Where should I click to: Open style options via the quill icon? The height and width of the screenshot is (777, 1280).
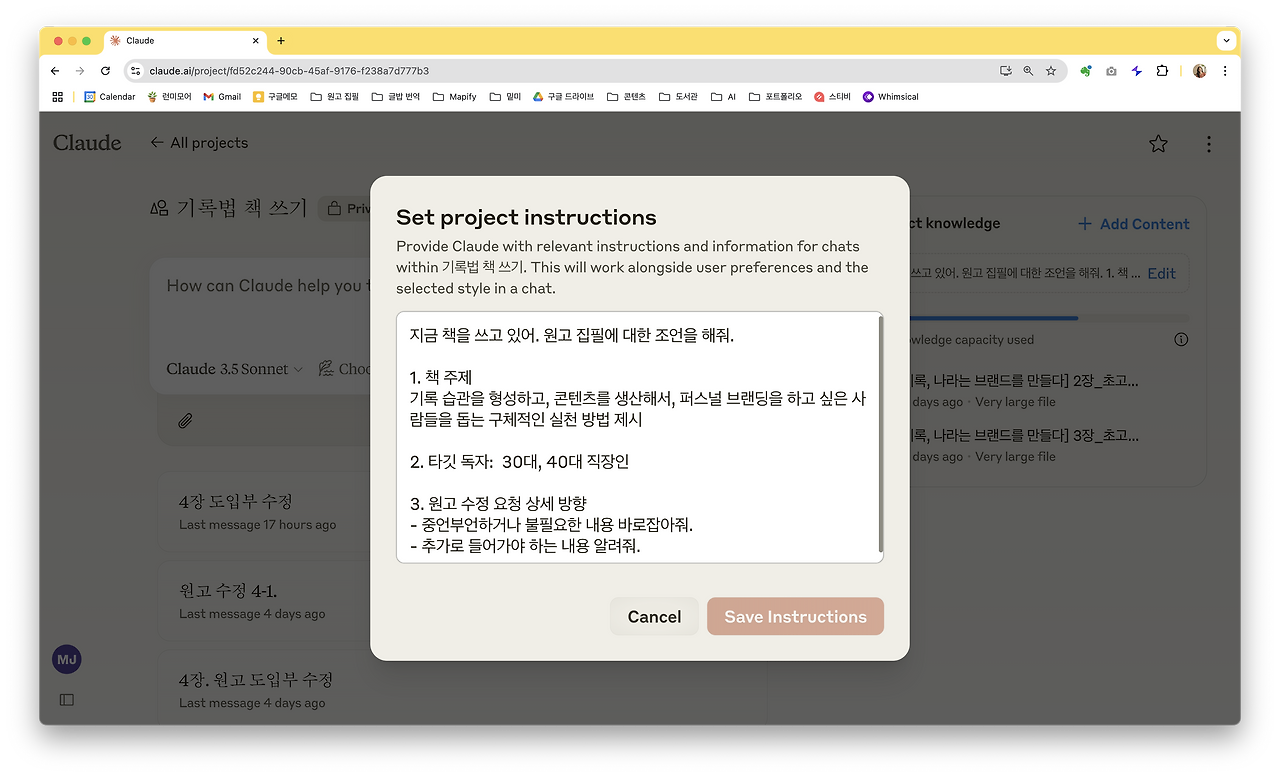pos(325,368)
